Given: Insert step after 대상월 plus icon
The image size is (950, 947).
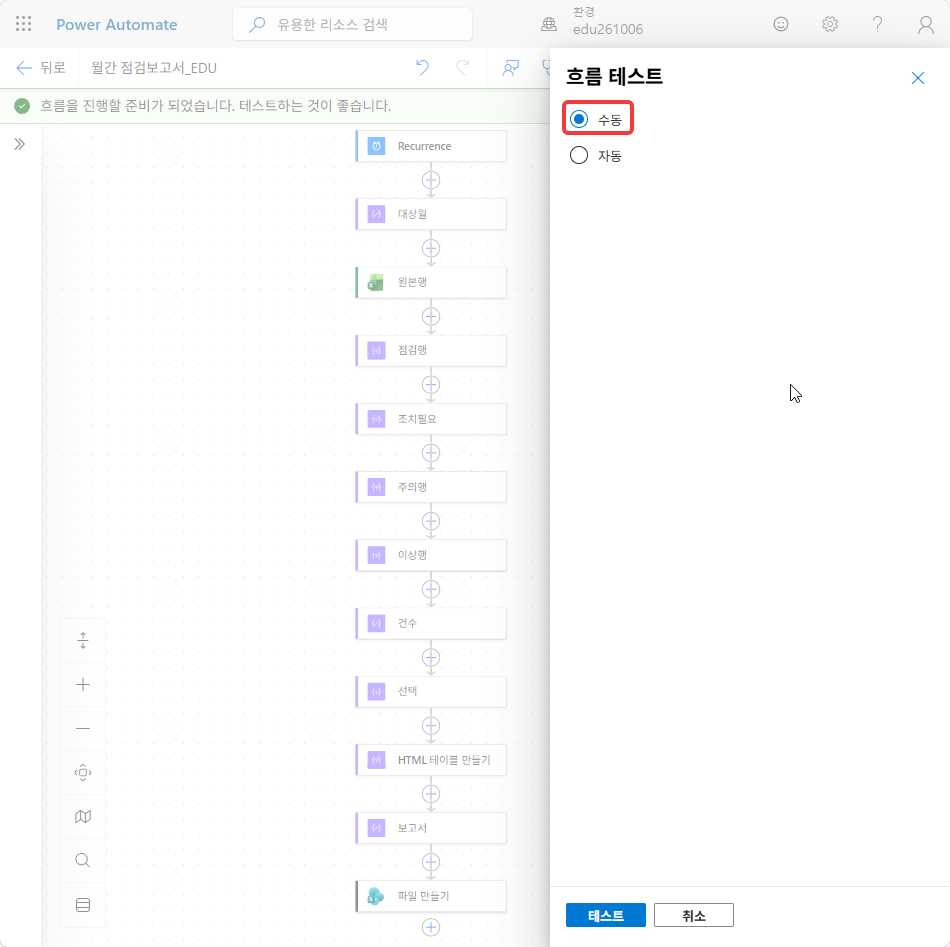Looking at the screenshot, I should point(431,248).
